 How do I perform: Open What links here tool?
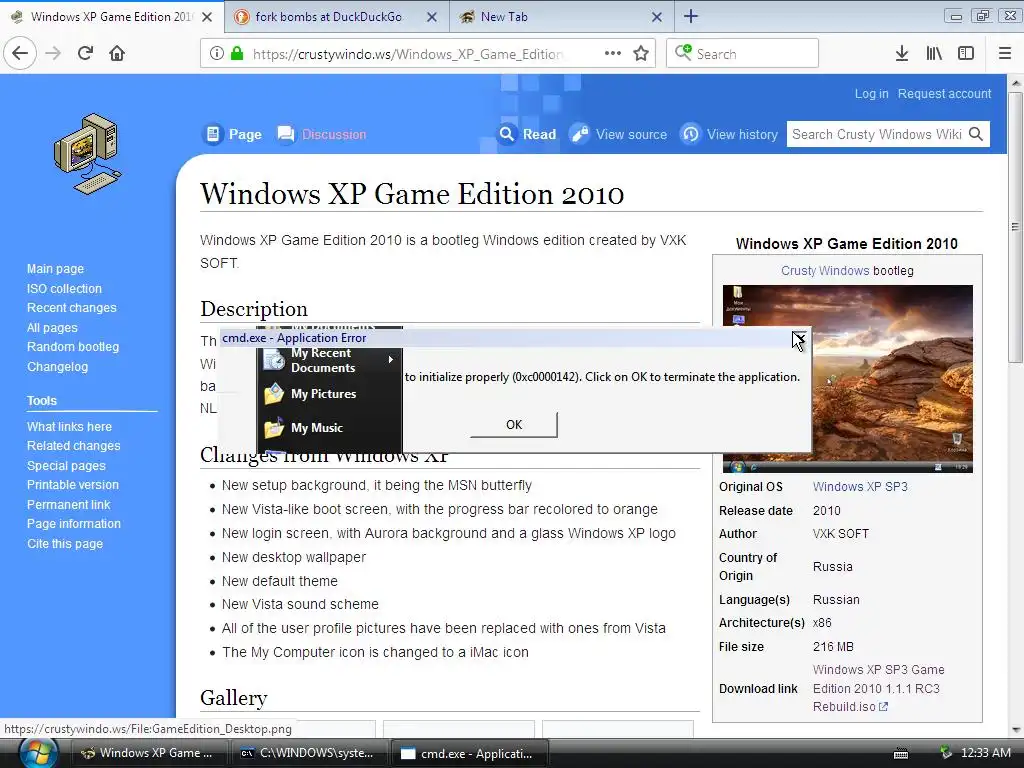tap(69, 426)
